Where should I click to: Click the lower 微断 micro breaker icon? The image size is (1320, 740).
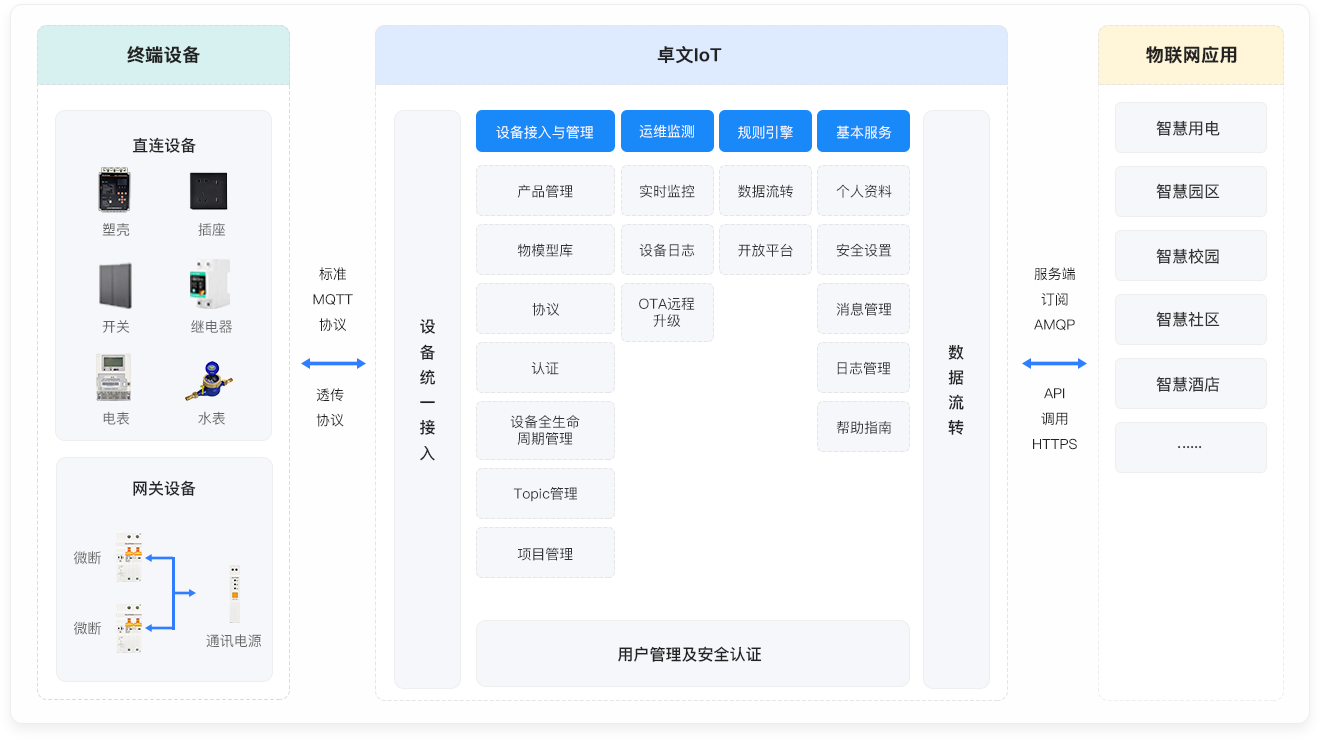(128, 628)
